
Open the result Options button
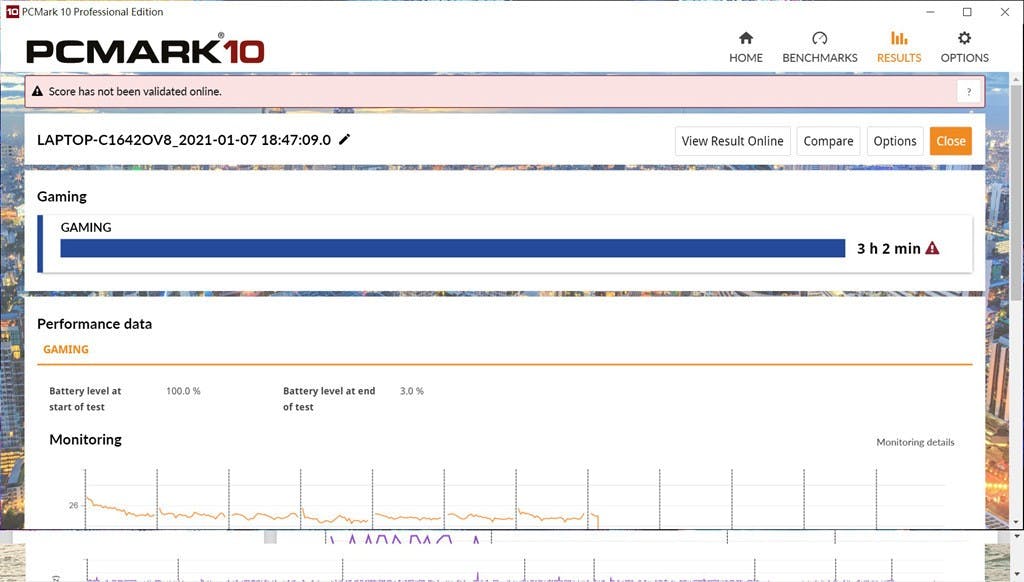coord(895,141)
